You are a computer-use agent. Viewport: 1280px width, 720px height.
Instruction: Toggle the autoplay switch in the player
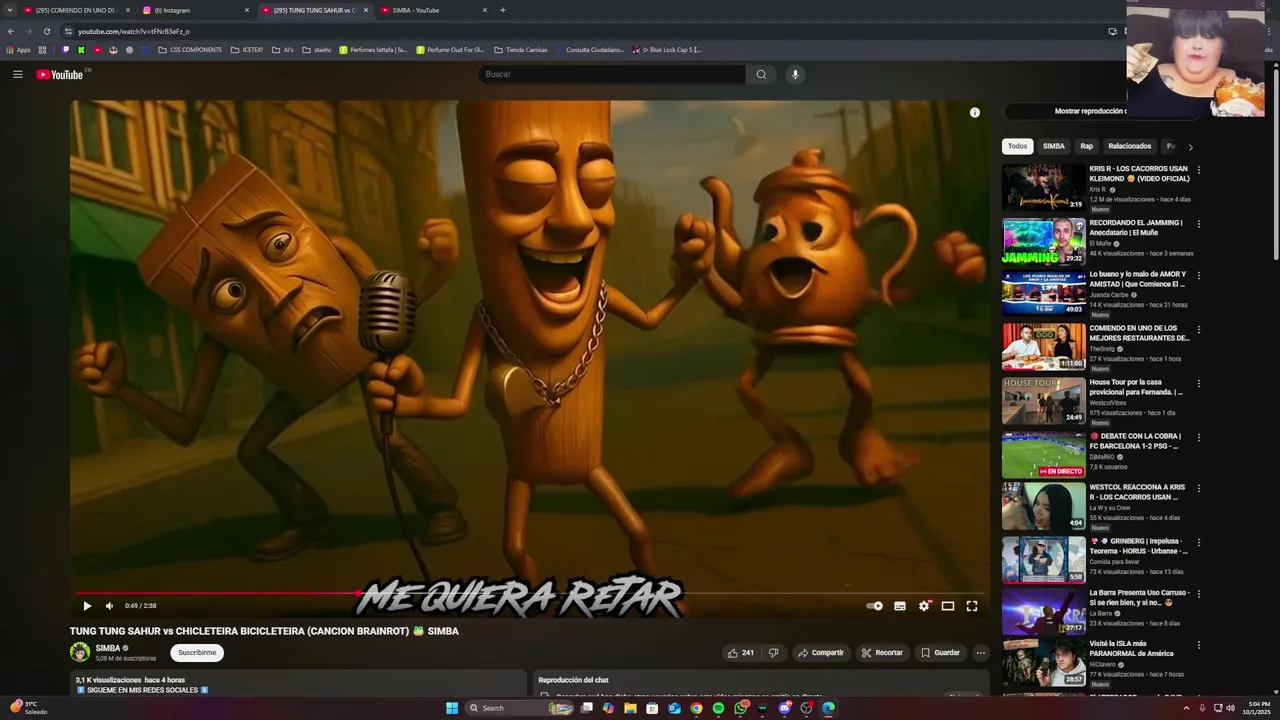875,606
